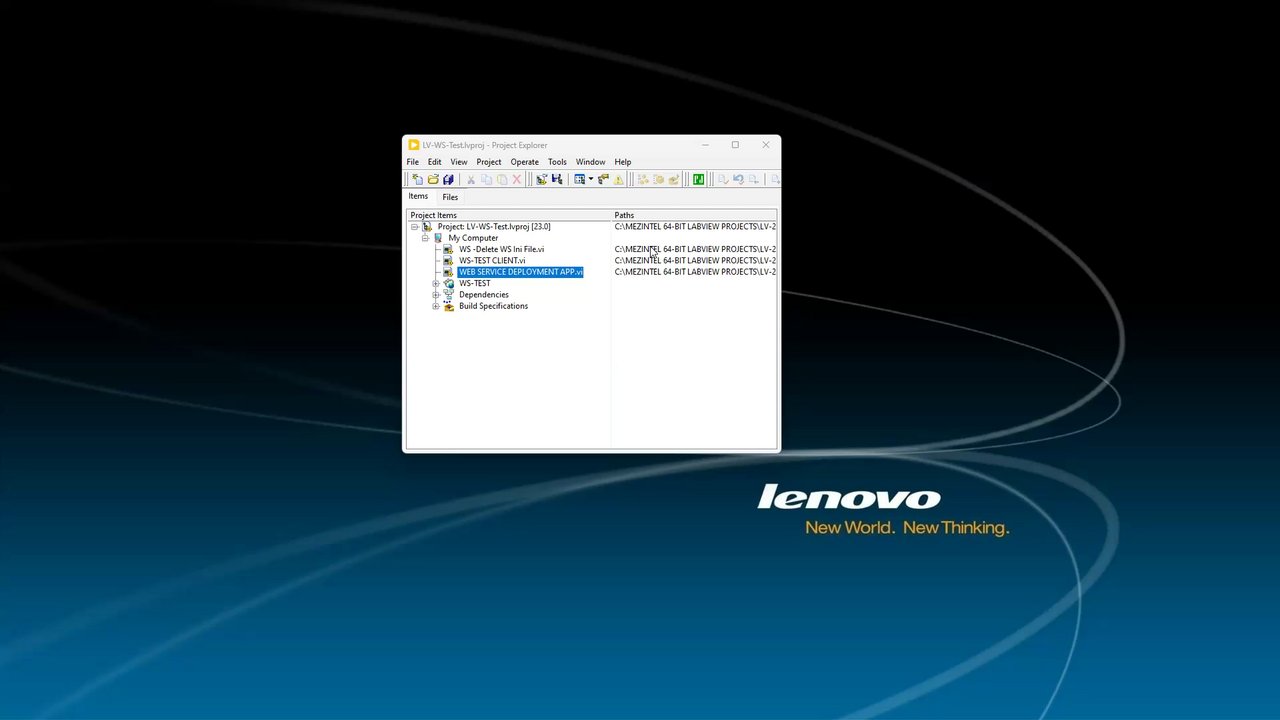Click the Copy toolbar icon
The width and height of the screenshot is (1280, 720).
click(486, 179)
